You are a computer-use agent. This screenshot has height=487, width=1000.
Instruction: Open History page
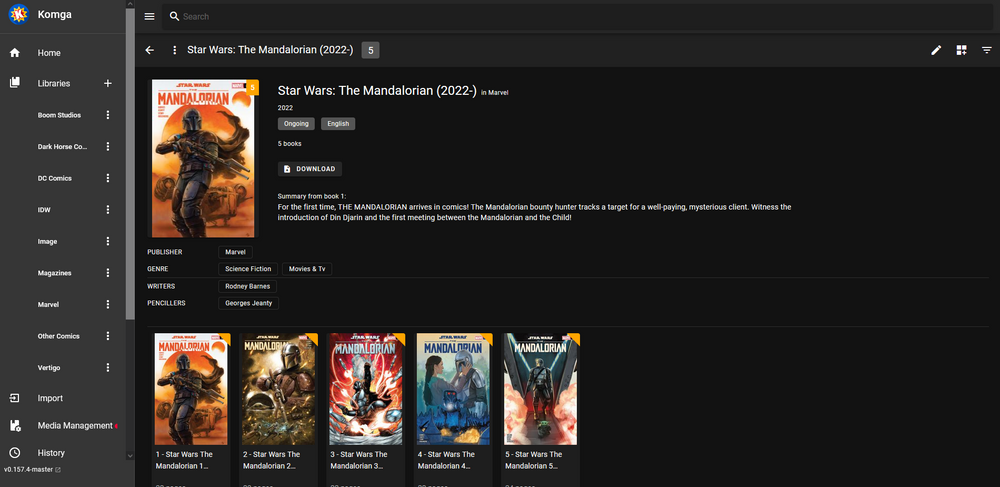51,453
